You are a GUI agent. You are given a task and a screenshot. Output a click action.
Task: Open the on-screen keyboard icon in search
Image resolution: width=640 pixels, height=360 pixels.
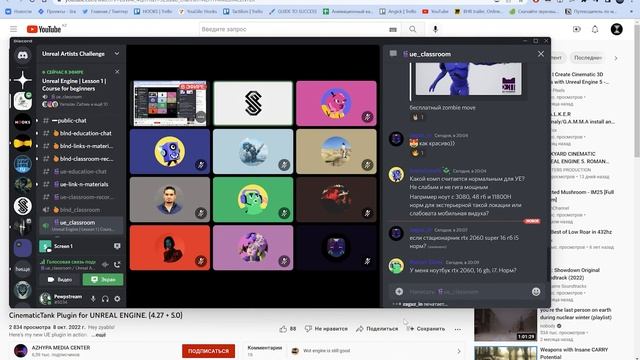click(393, 29)
